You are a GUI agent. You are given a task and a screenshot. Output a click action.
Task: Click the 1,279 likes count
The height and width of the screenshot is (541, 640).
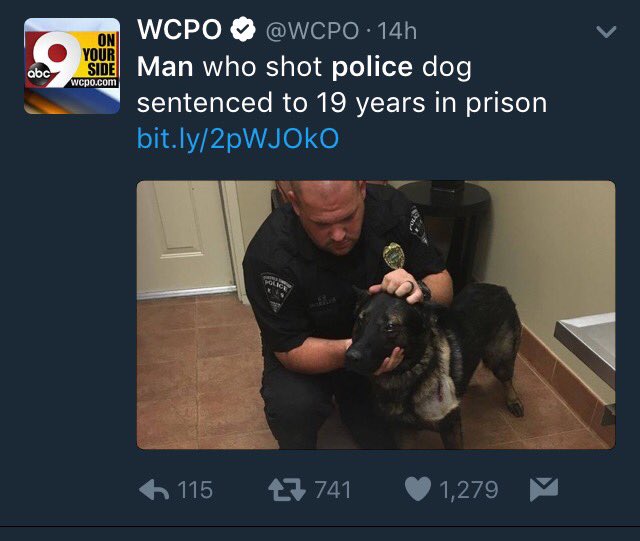click(x=469, y=490)
